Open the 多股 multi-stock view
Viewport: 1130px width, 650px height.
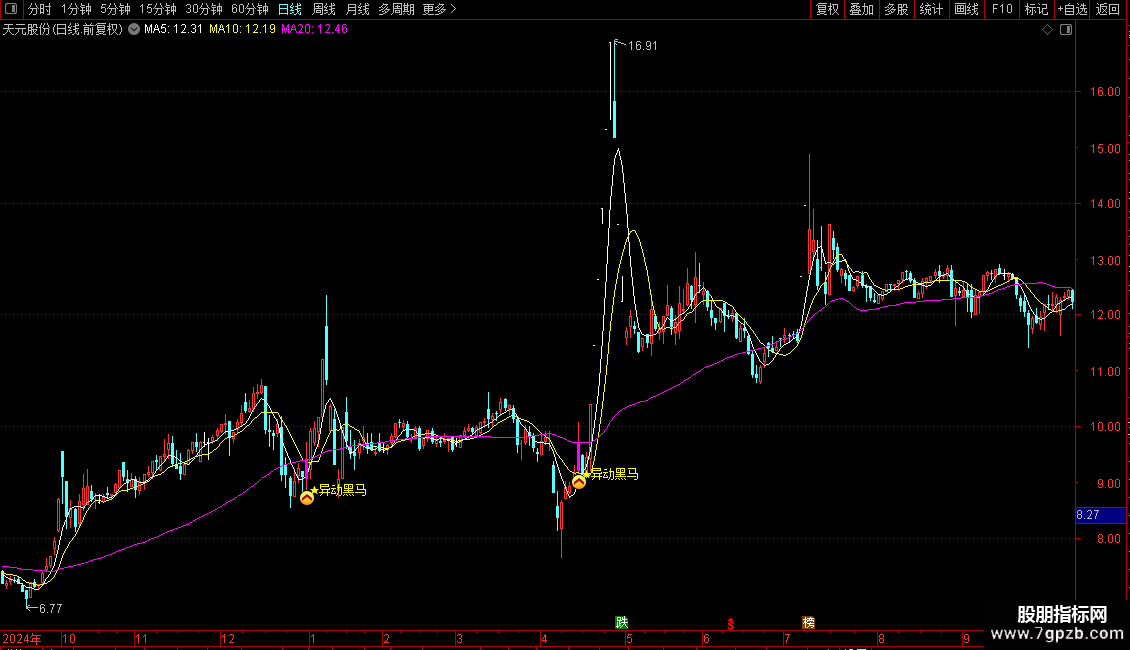897,9
